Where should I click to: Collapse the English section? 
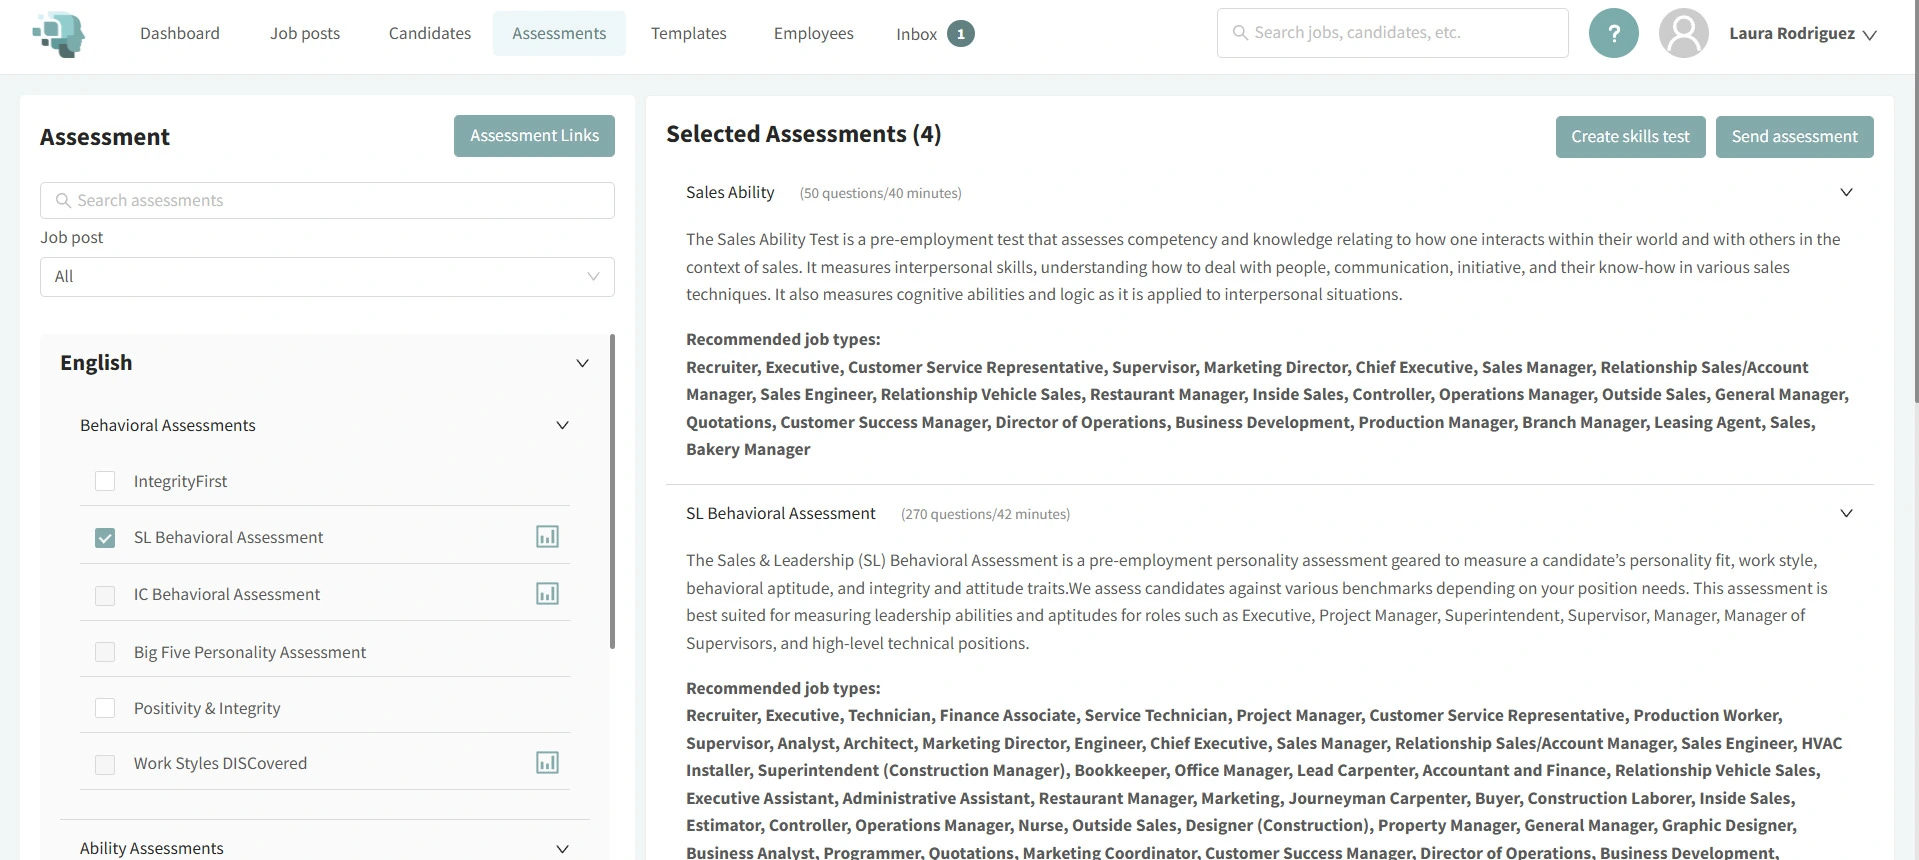[x=582, y=363]
